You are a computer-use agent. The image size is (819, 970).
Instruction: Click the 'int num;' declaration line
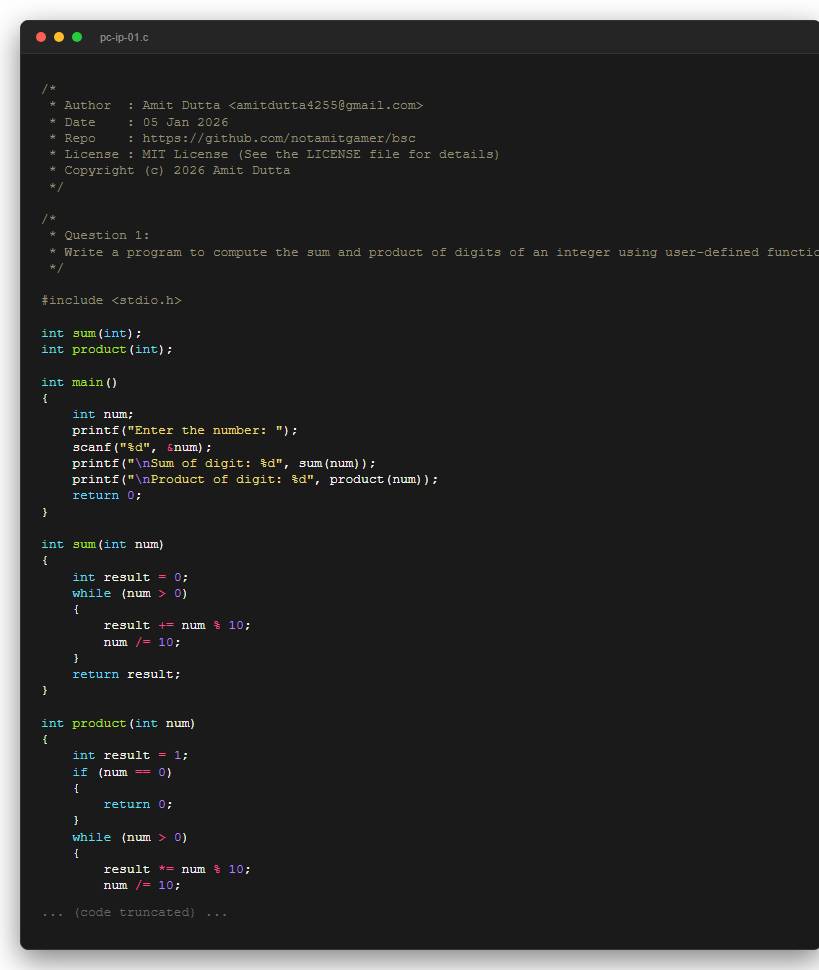coord(103,414)
